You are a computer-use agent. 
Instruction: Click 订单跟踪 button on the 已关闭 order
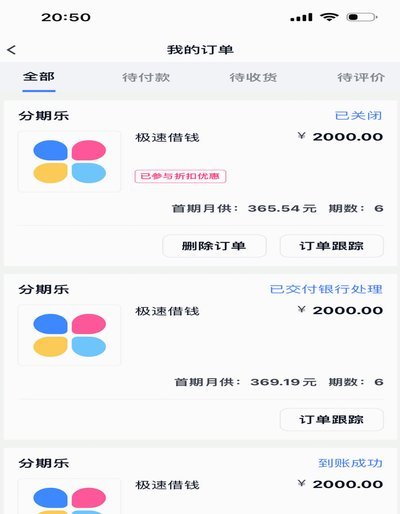click(x=332, y=246)
